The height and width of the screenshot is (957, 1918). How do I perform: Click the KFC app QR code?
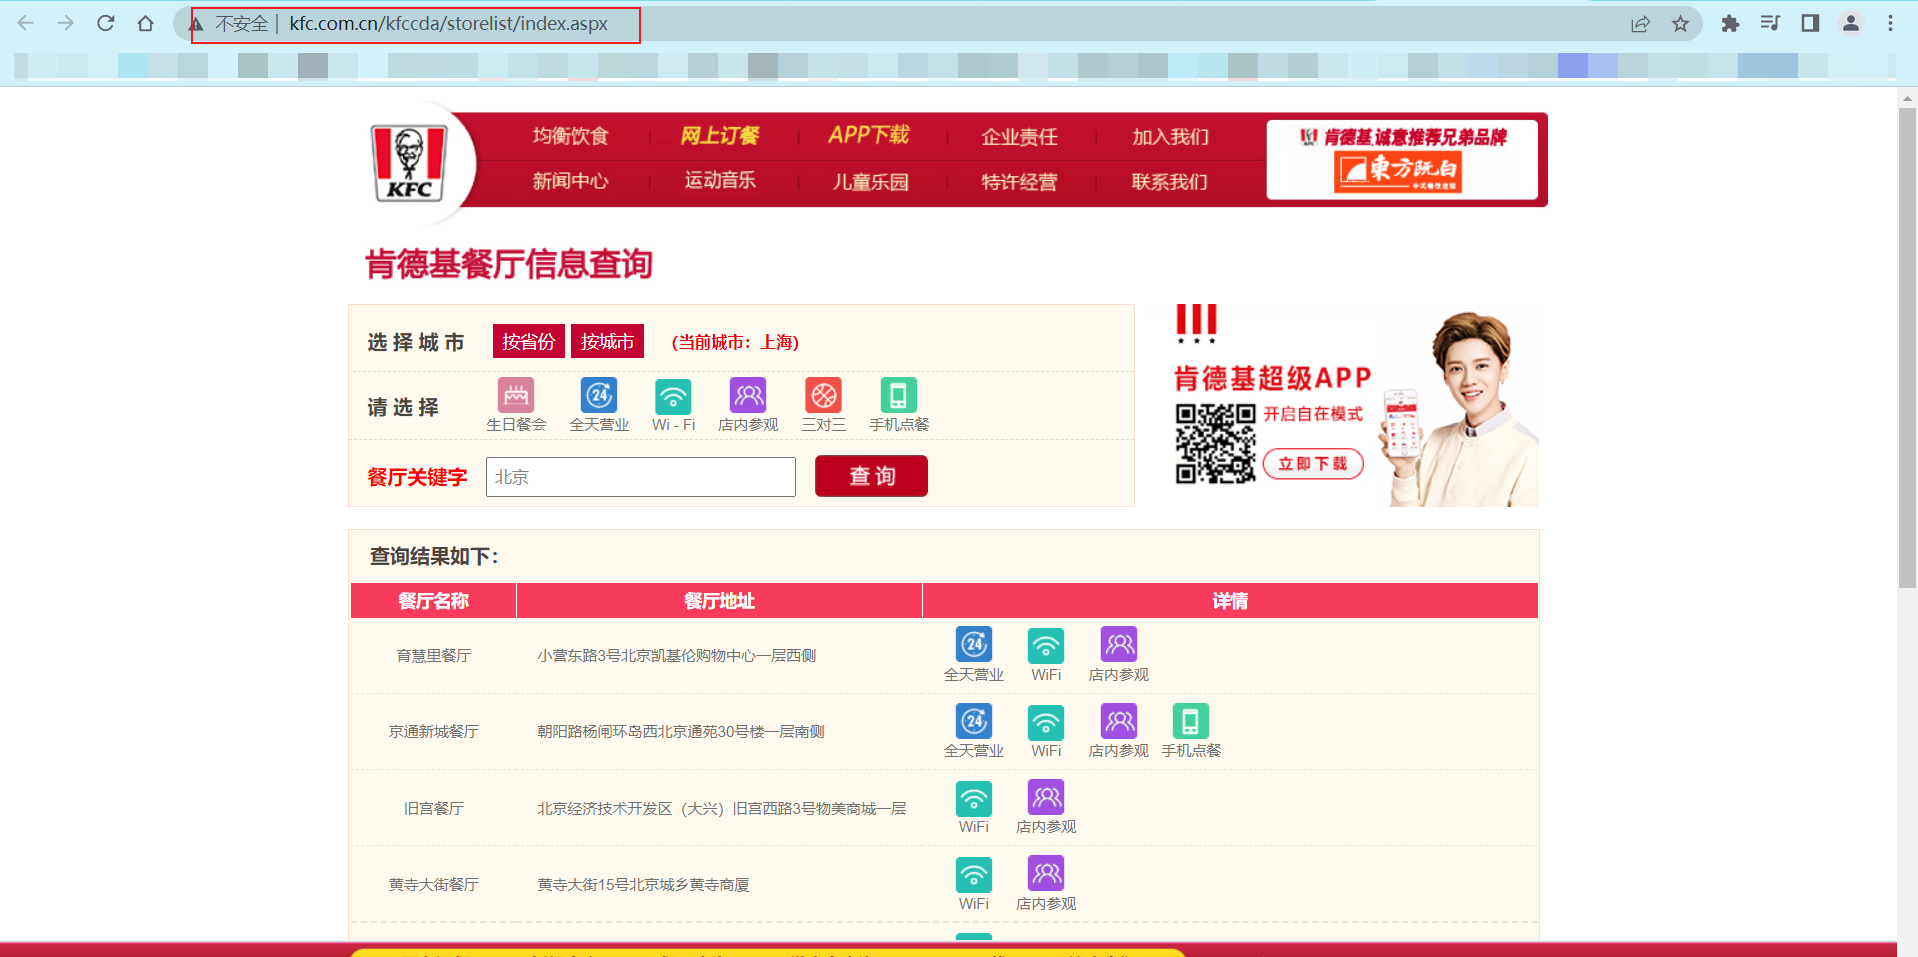tap(1215, 444)
